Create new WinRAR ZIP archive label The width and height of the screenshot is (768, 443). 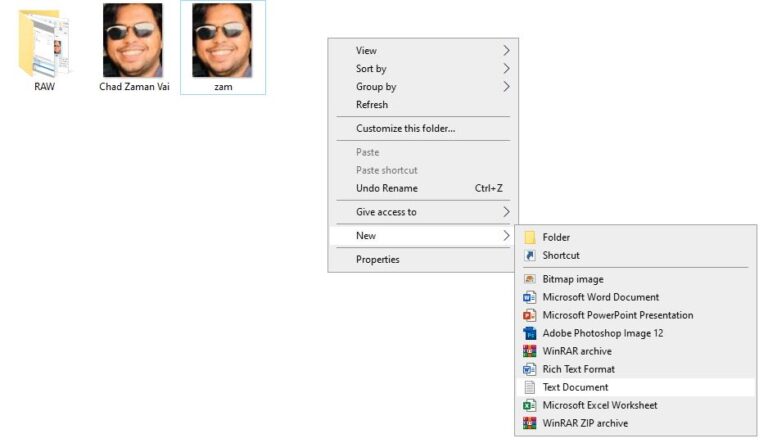[x=585, y=423]
